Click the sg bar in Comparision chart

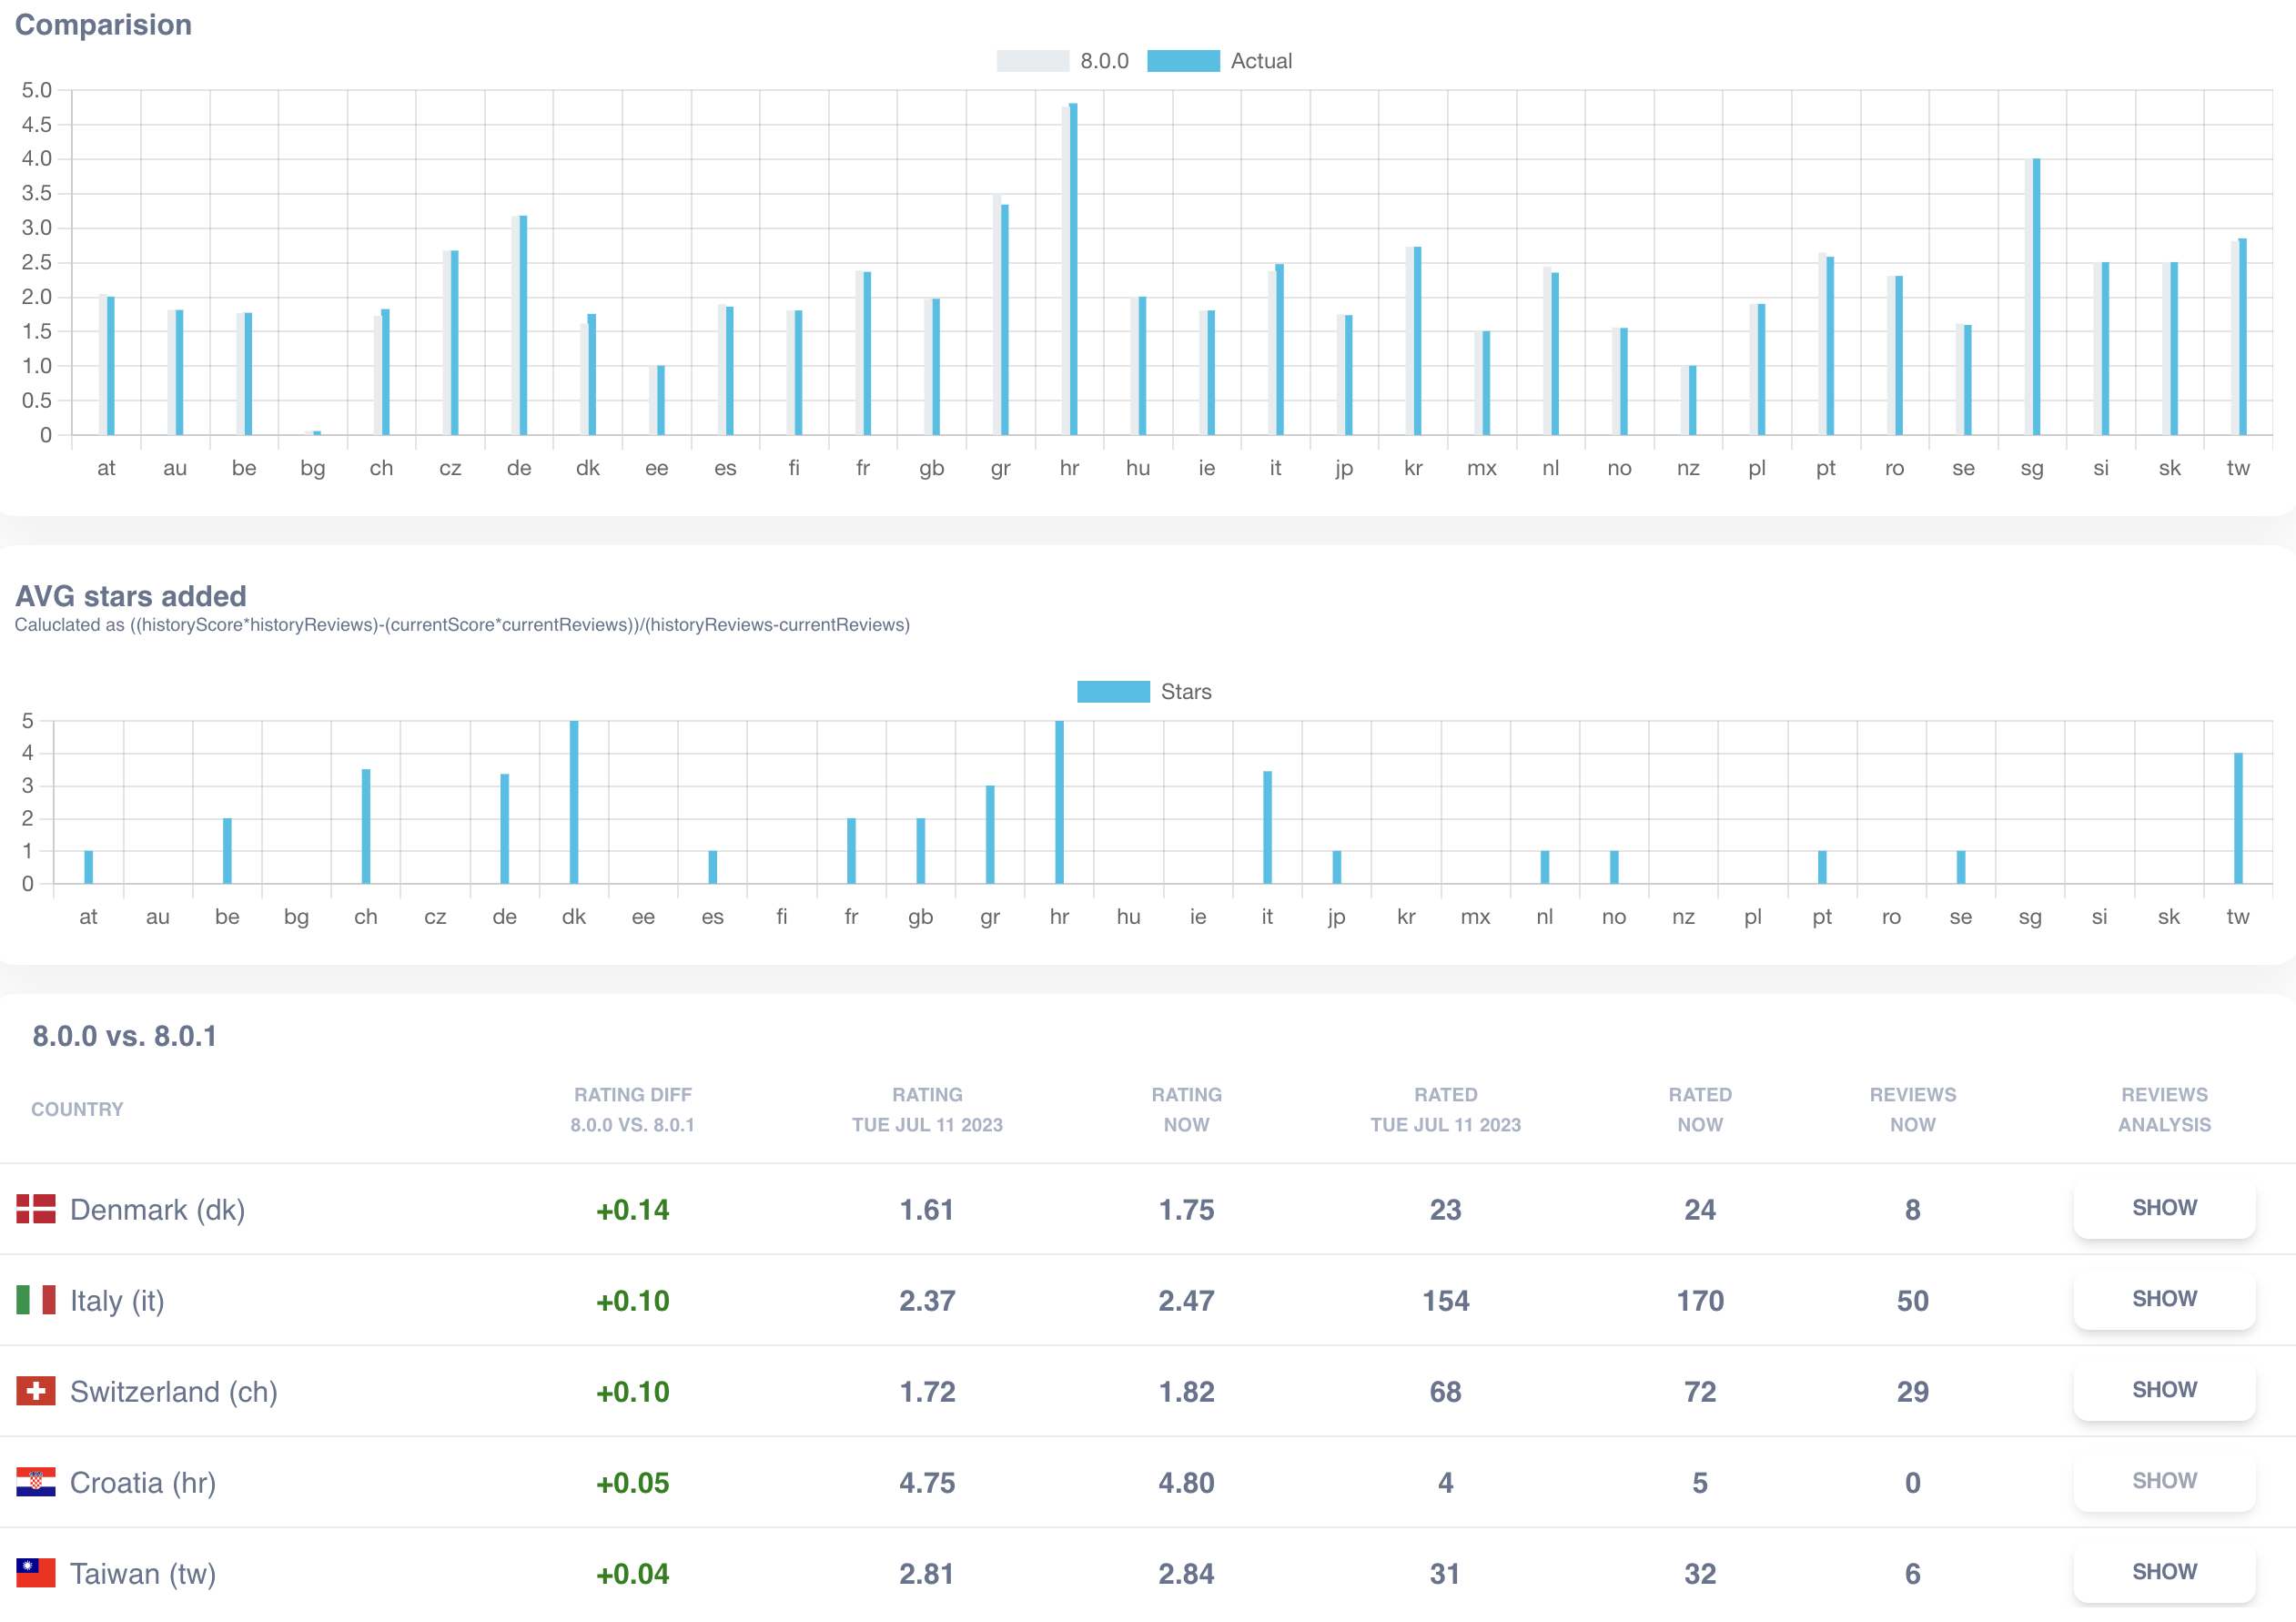click(2036, 297)
